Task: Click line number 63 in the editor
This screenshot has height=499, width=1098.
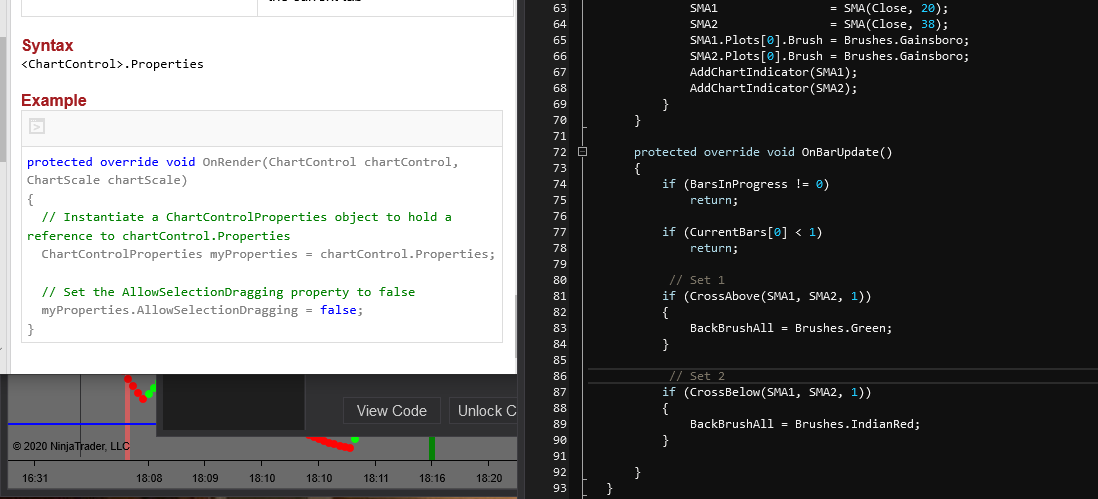Action: pyautogui.click(x=560, y=8)
